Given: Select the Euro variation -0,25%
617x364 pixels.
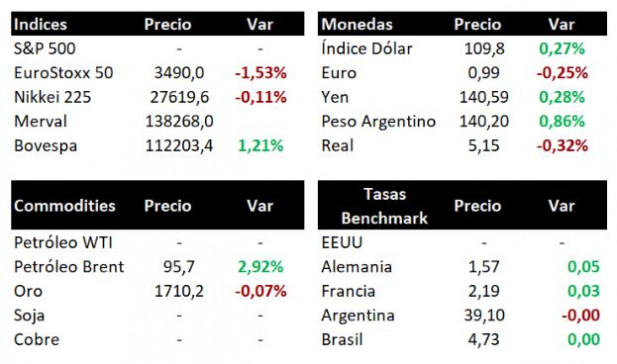Looking at the screenshot, I should pyautogui.click(x=562, y=73).
